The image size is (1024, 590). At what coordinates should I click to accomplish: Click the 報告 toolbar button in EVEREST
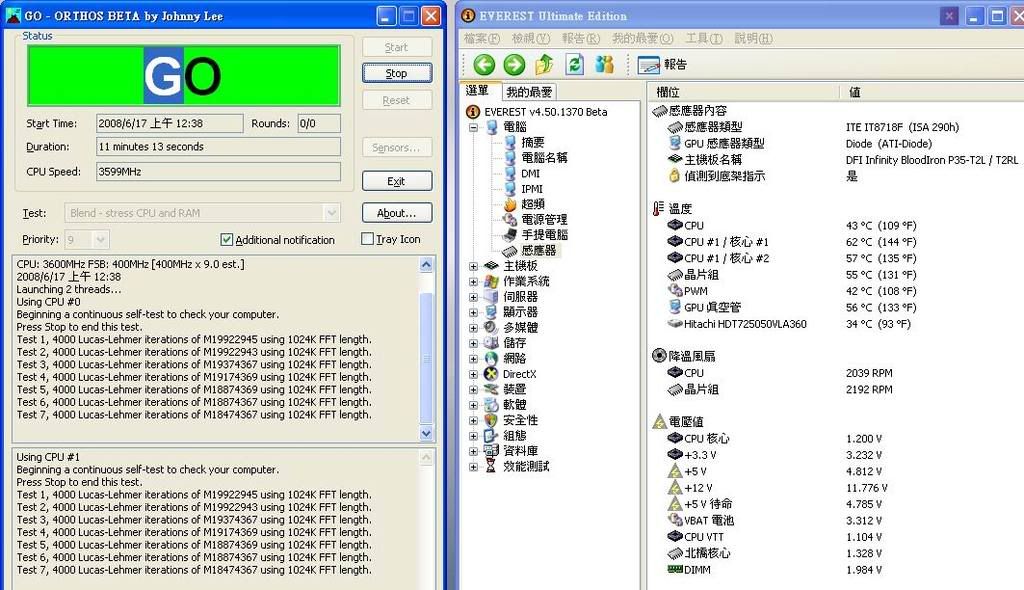click(x=662, y=65)
